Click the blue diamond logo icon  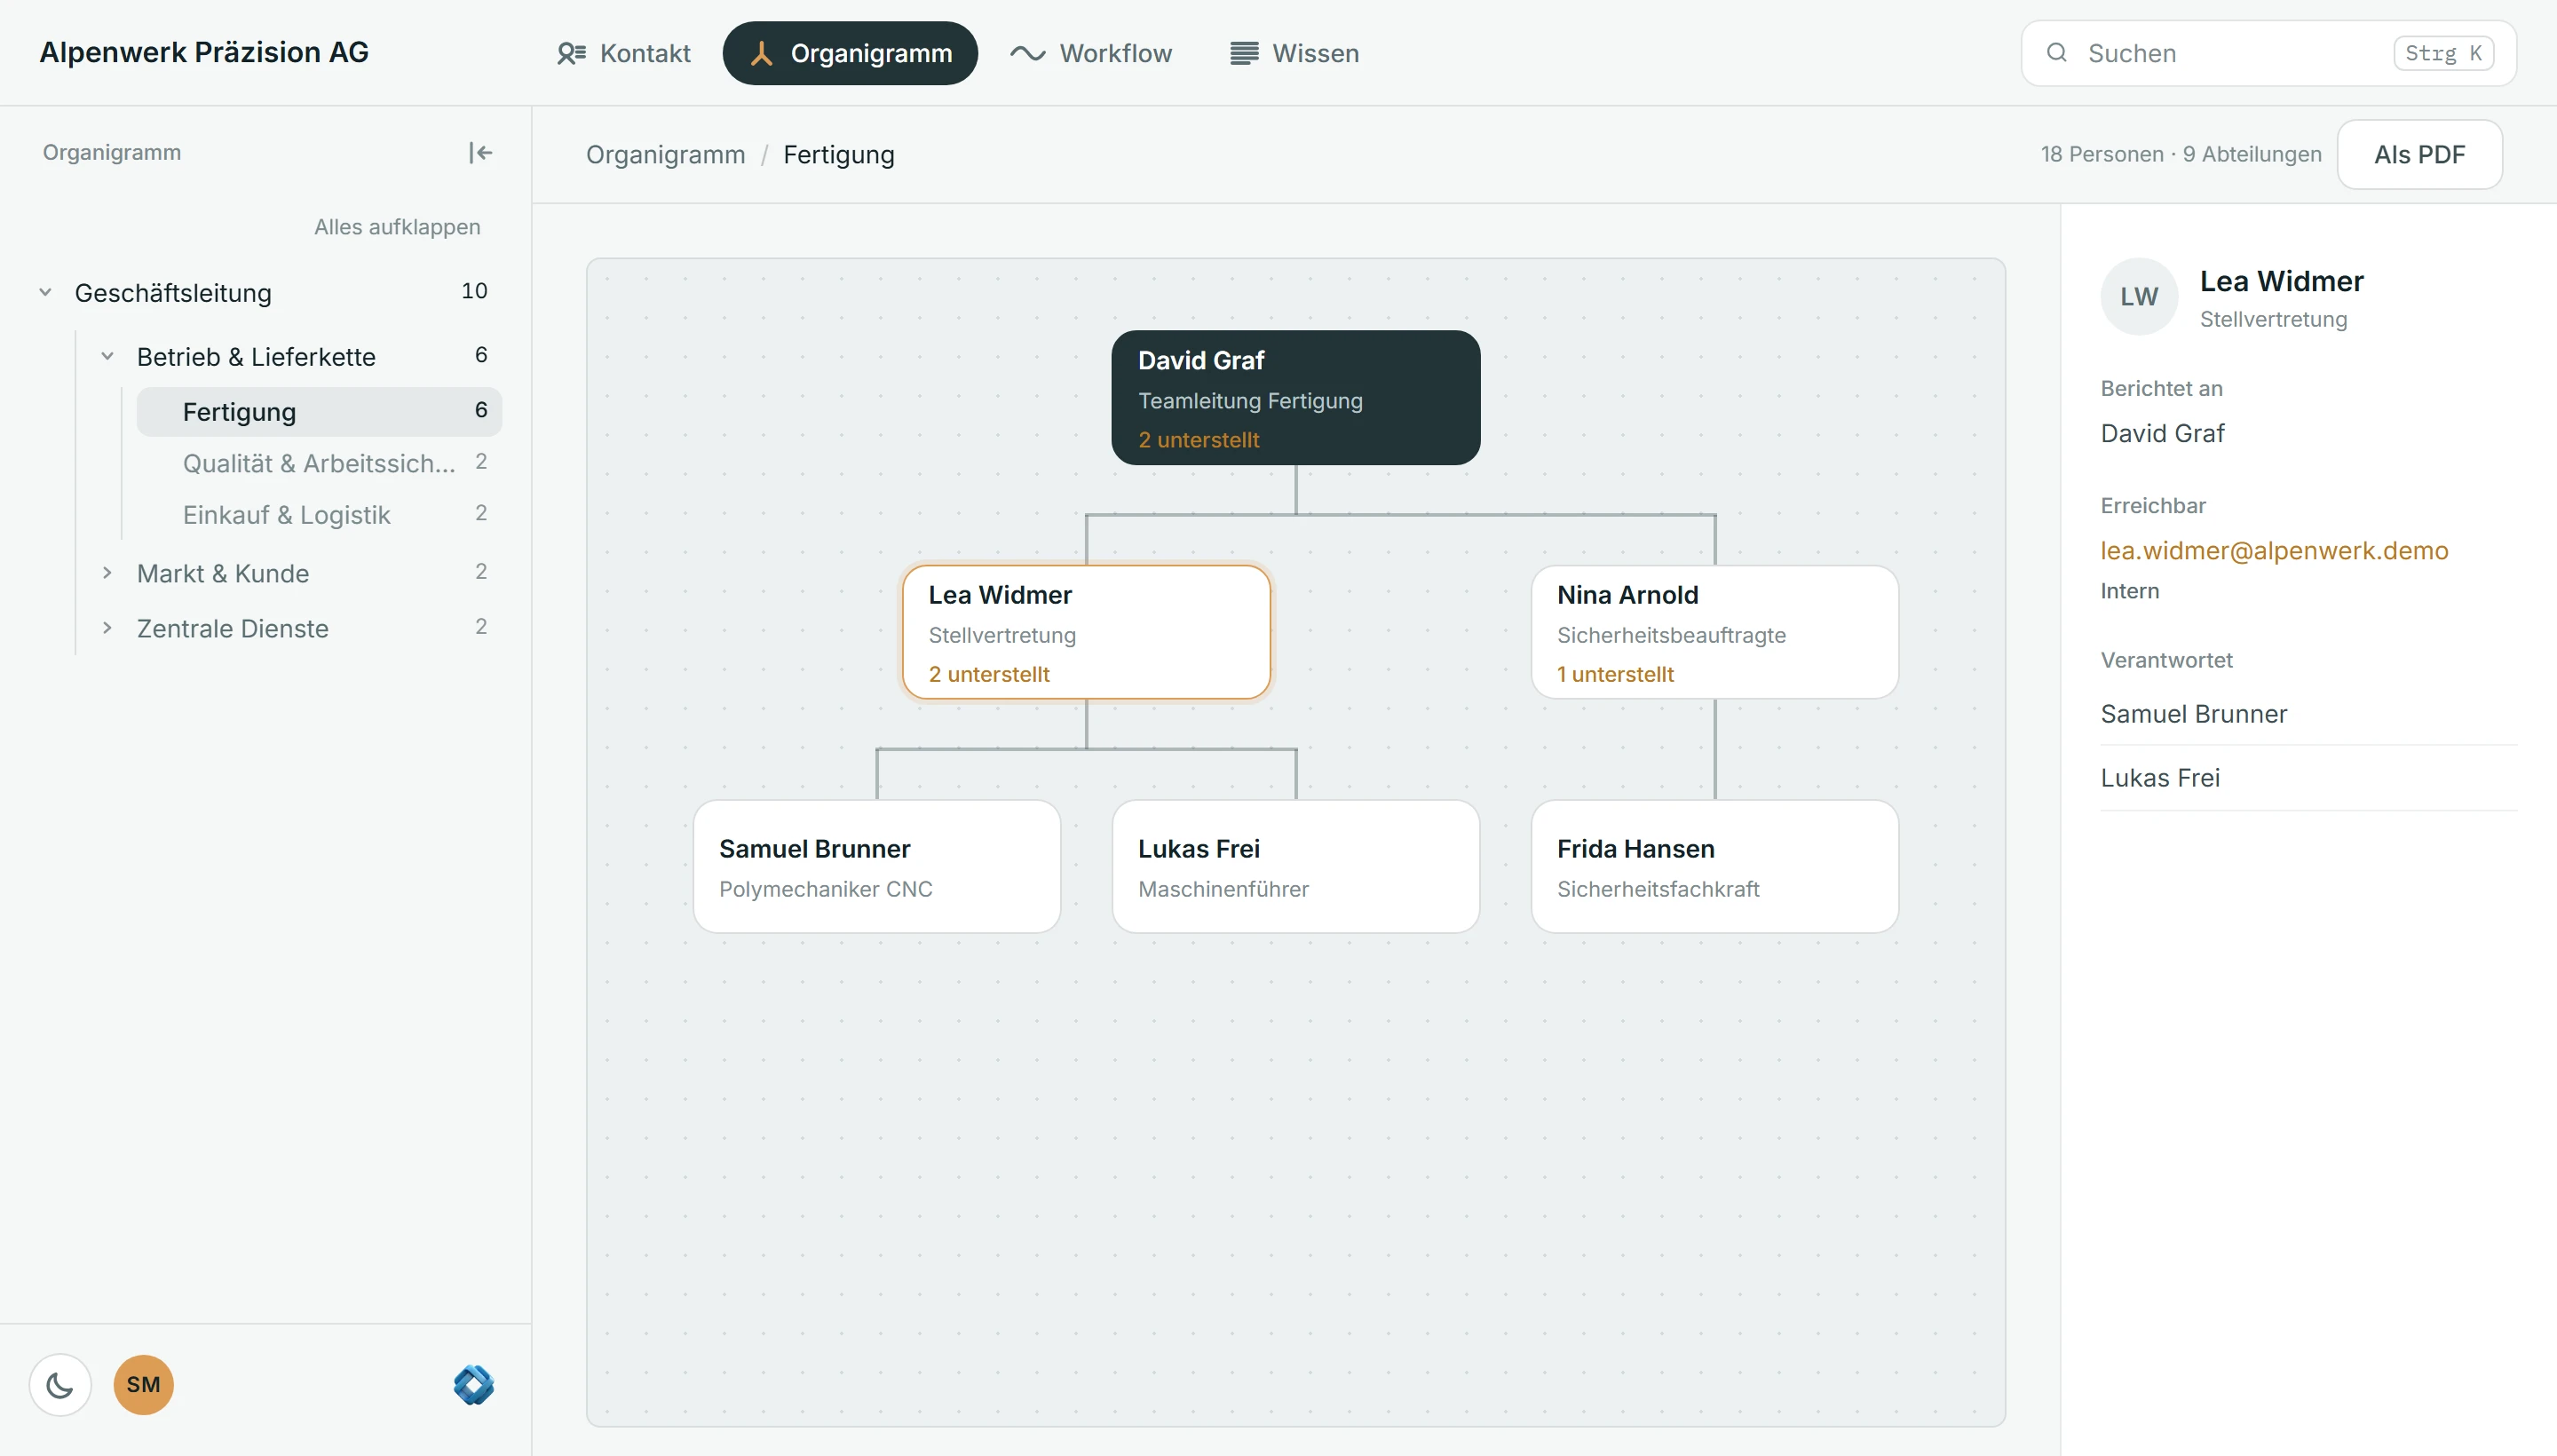coord(474,1385)
